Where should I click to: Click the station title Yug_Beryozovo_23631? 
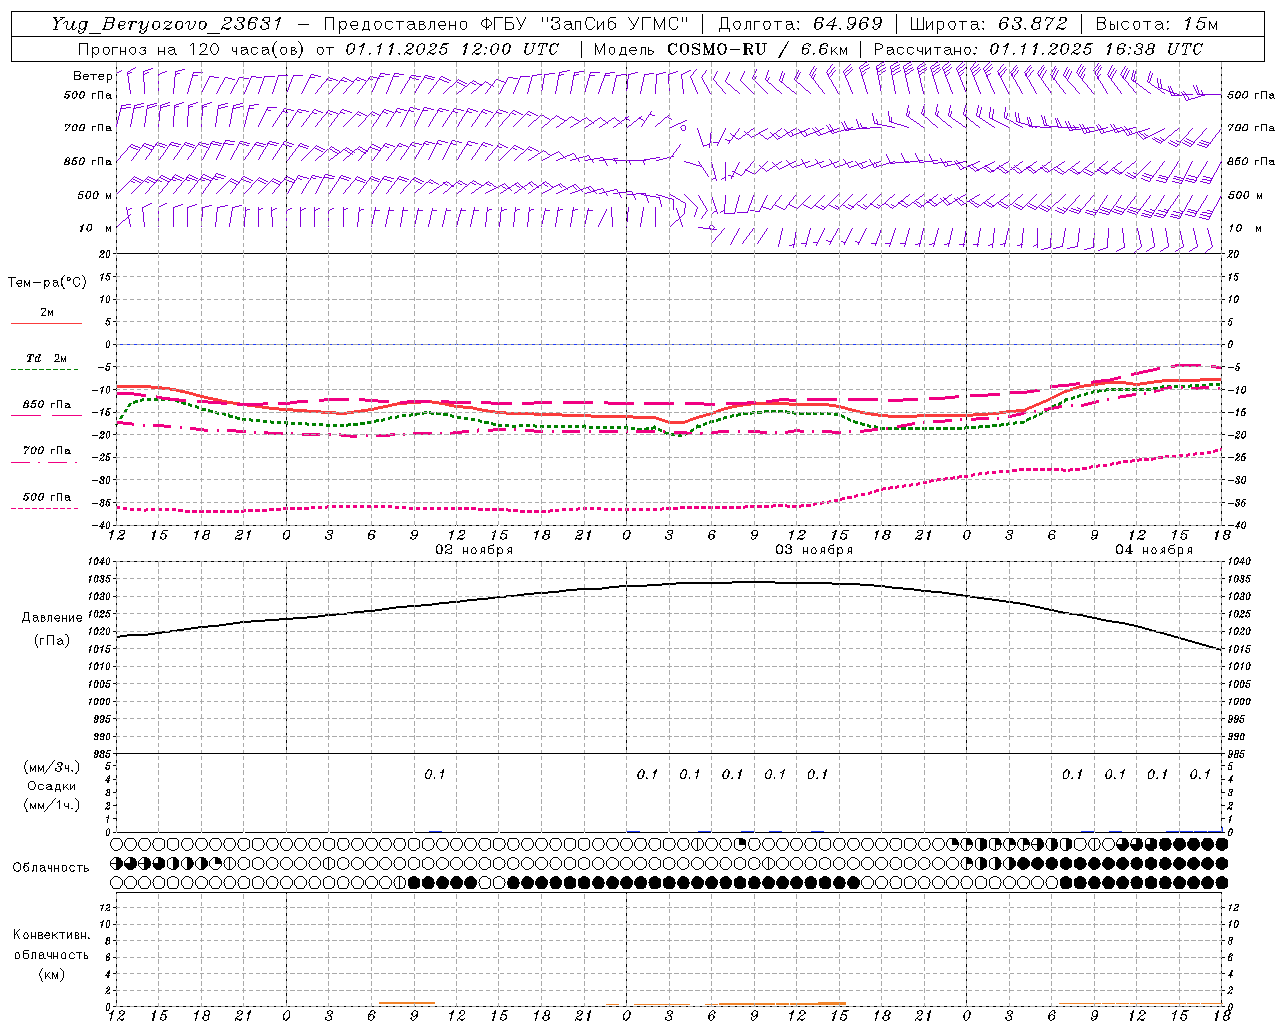tap(168, 24)
